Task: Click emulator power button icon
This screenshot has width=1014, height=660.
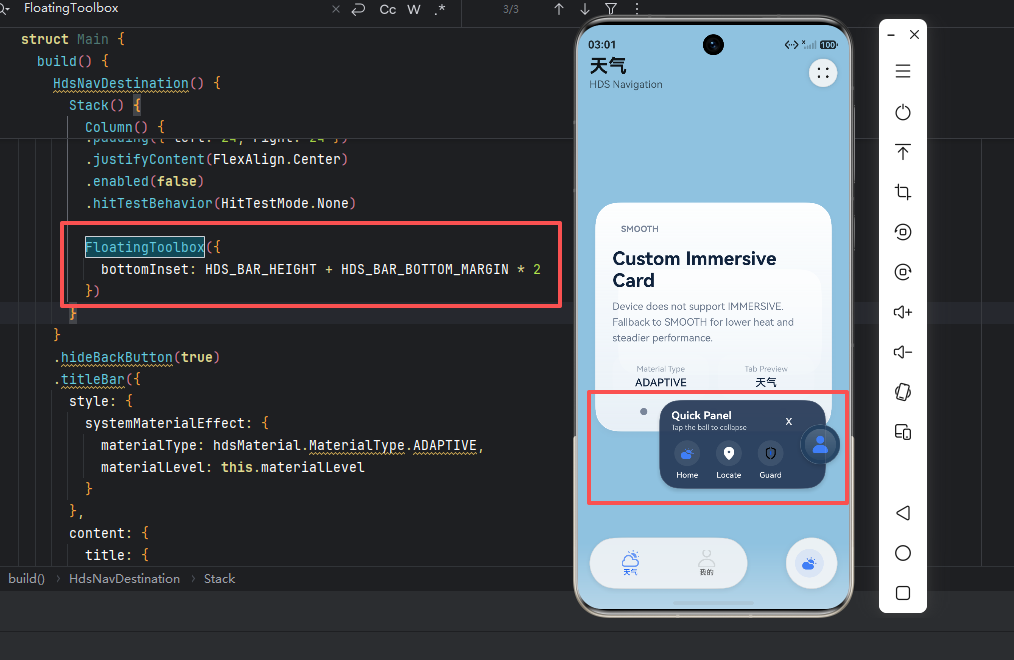Action: coord(903,112)
